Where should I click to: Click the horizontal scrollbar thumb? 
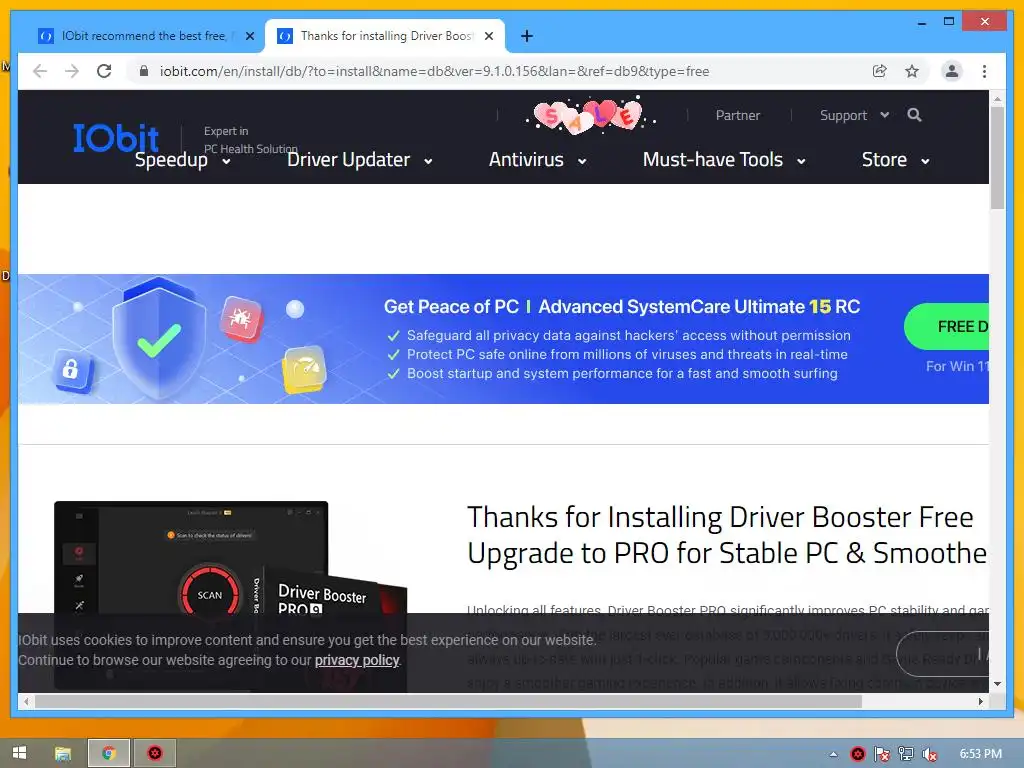448,701
